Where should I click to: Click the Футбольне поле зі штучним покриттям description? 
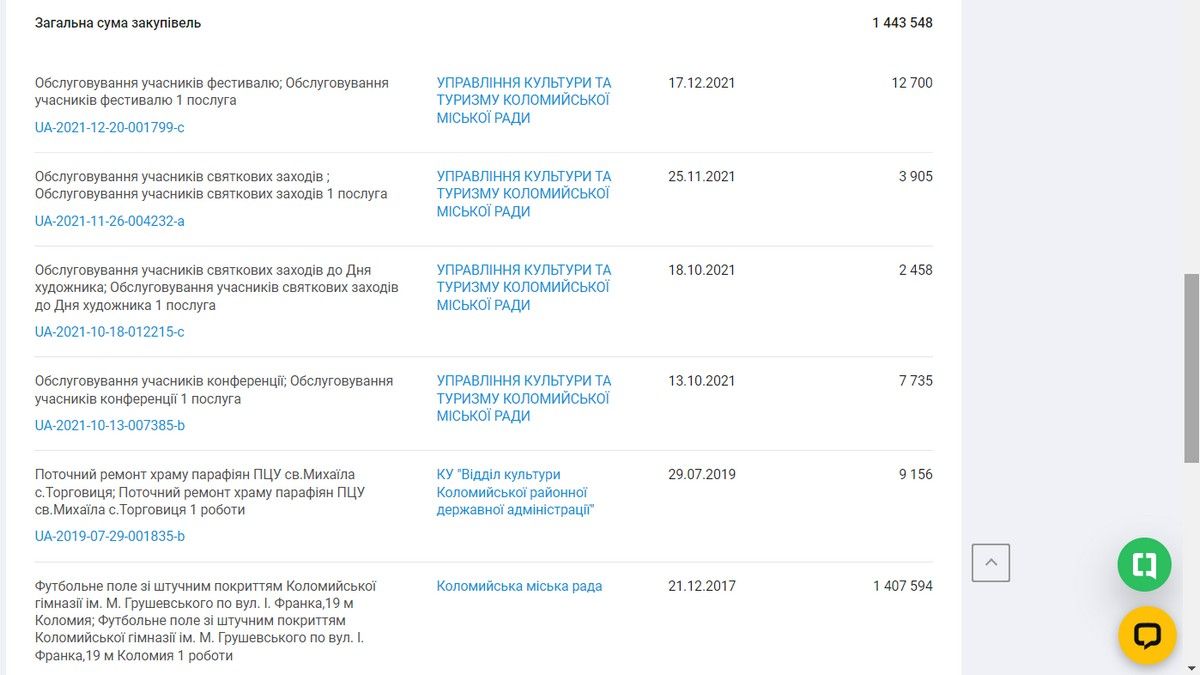click(205, 620)
